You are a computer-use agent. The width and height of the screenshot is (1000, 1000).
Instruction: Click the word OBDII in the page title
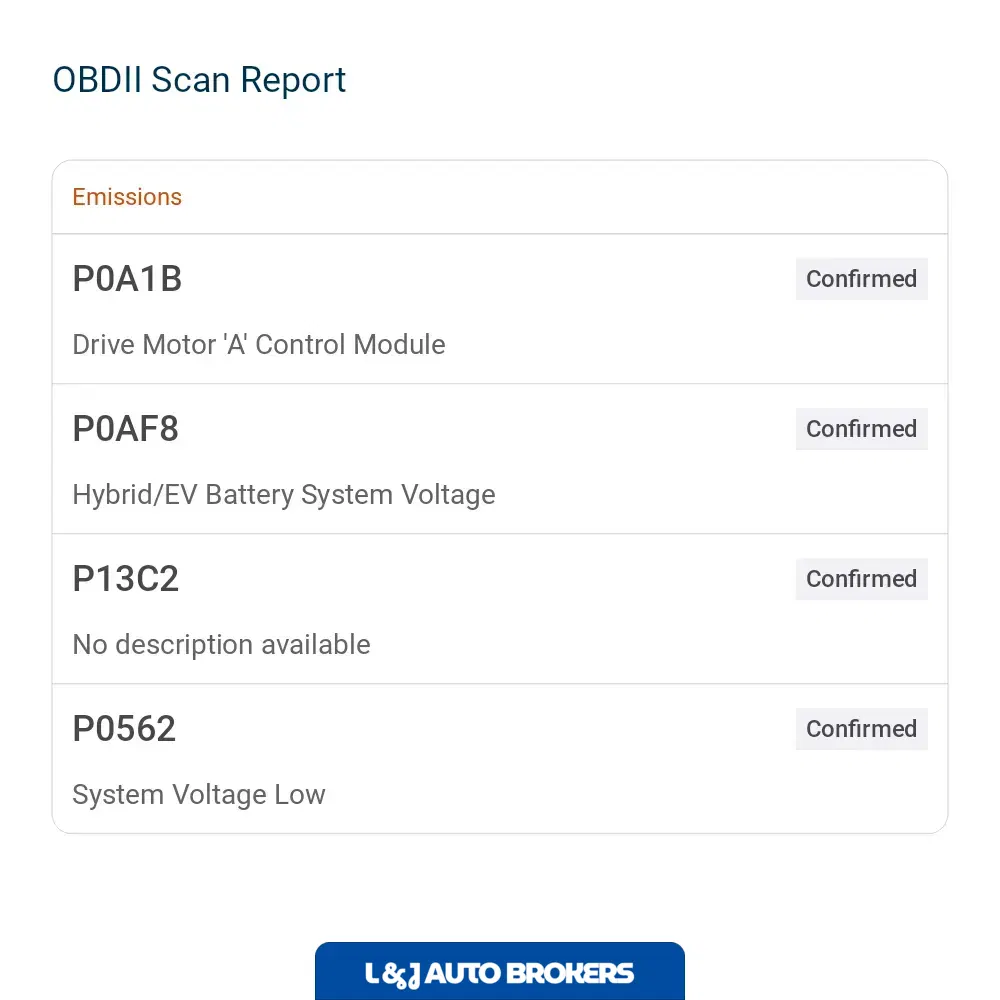tap(97, 80)
